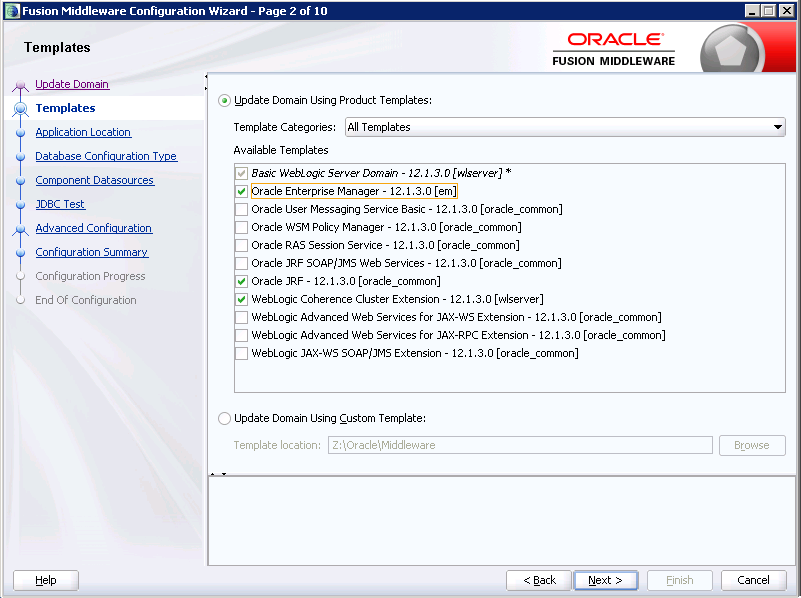
Task: Click the message pane collapse arrows
Action: coord(218,474)
